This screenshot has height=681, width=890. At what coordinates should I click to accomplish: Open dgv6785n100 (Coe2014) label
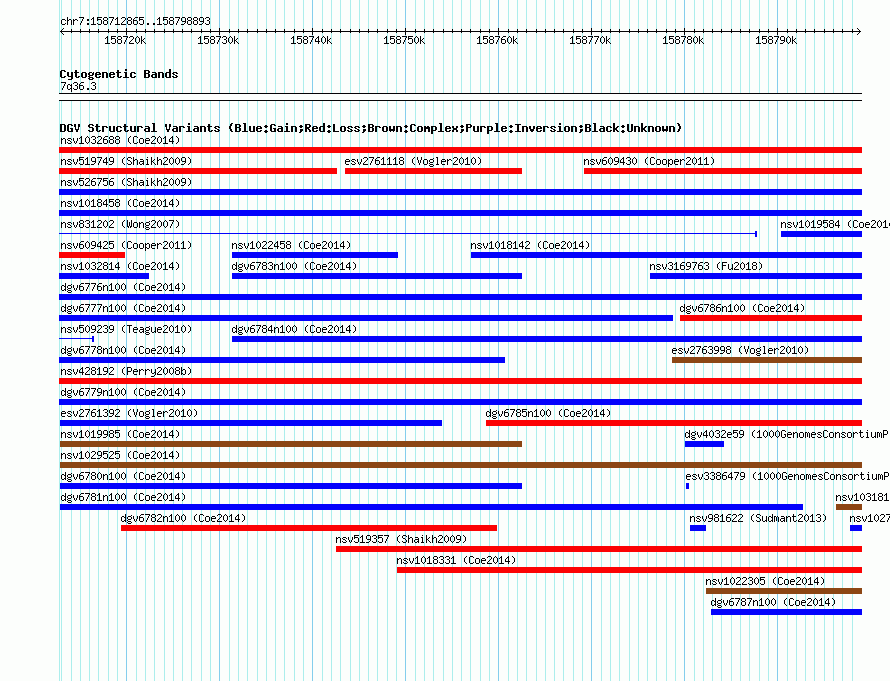coord(548,413)
